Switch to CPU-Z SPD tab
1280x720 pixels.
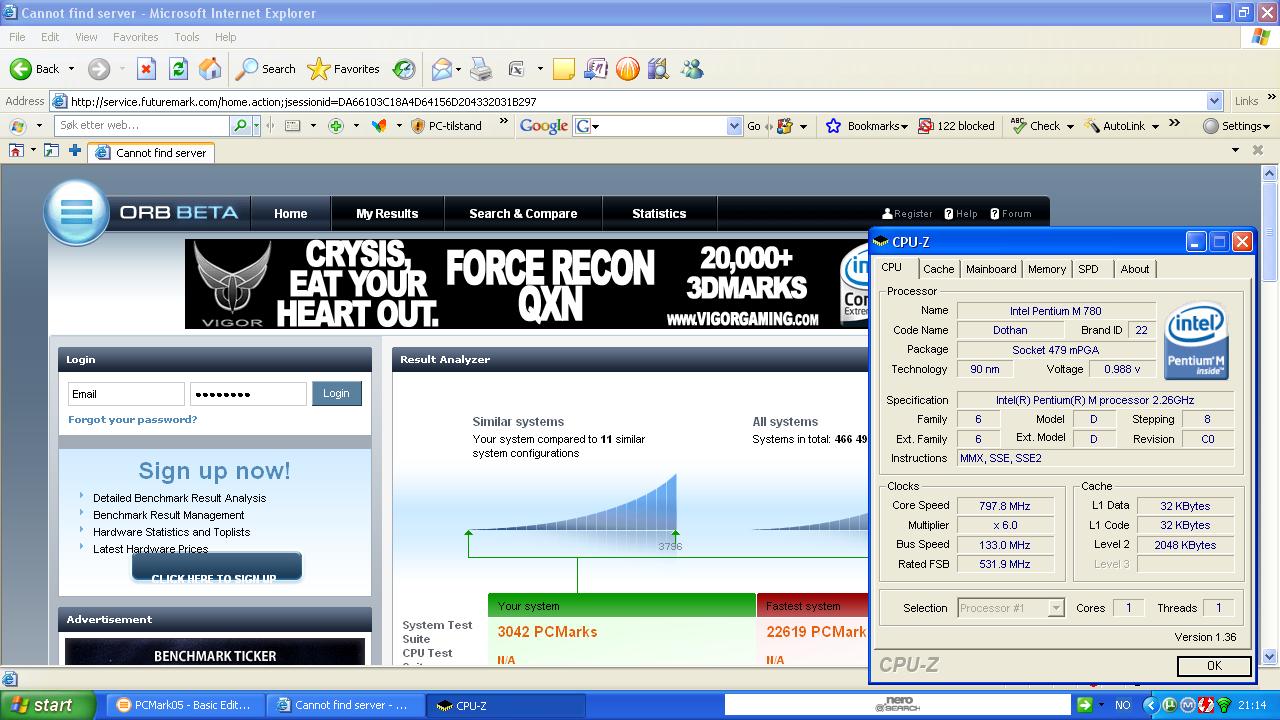coord(1088,269)
